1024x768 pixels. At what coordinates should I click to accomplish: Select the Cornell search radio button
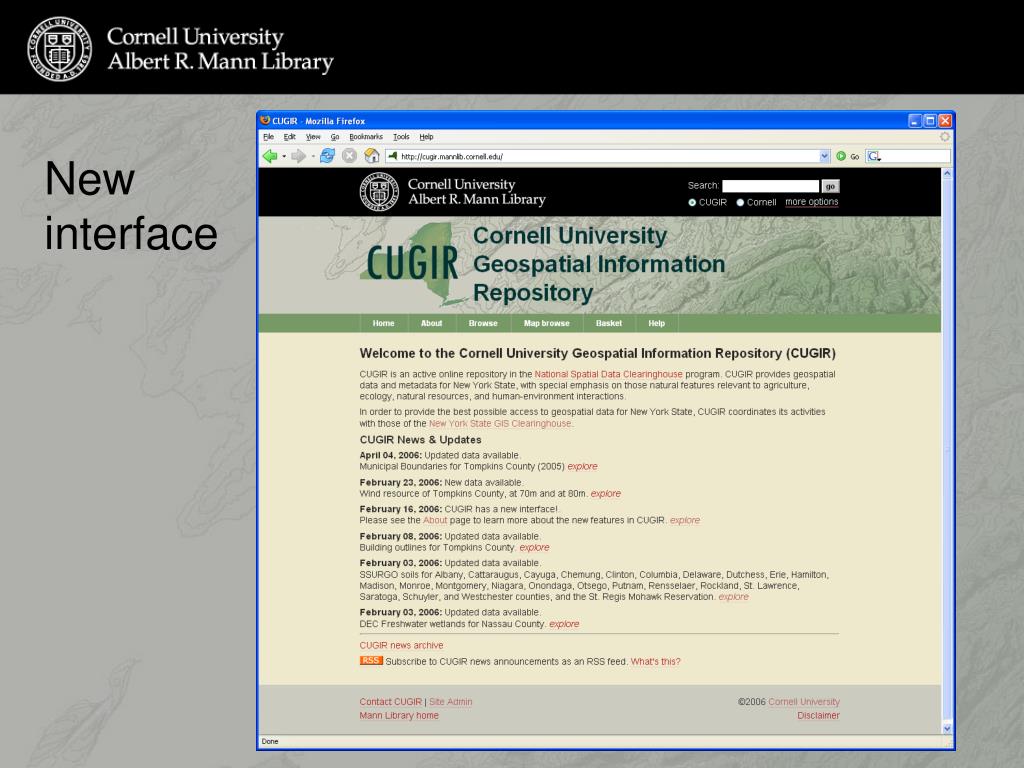point(741,202)
